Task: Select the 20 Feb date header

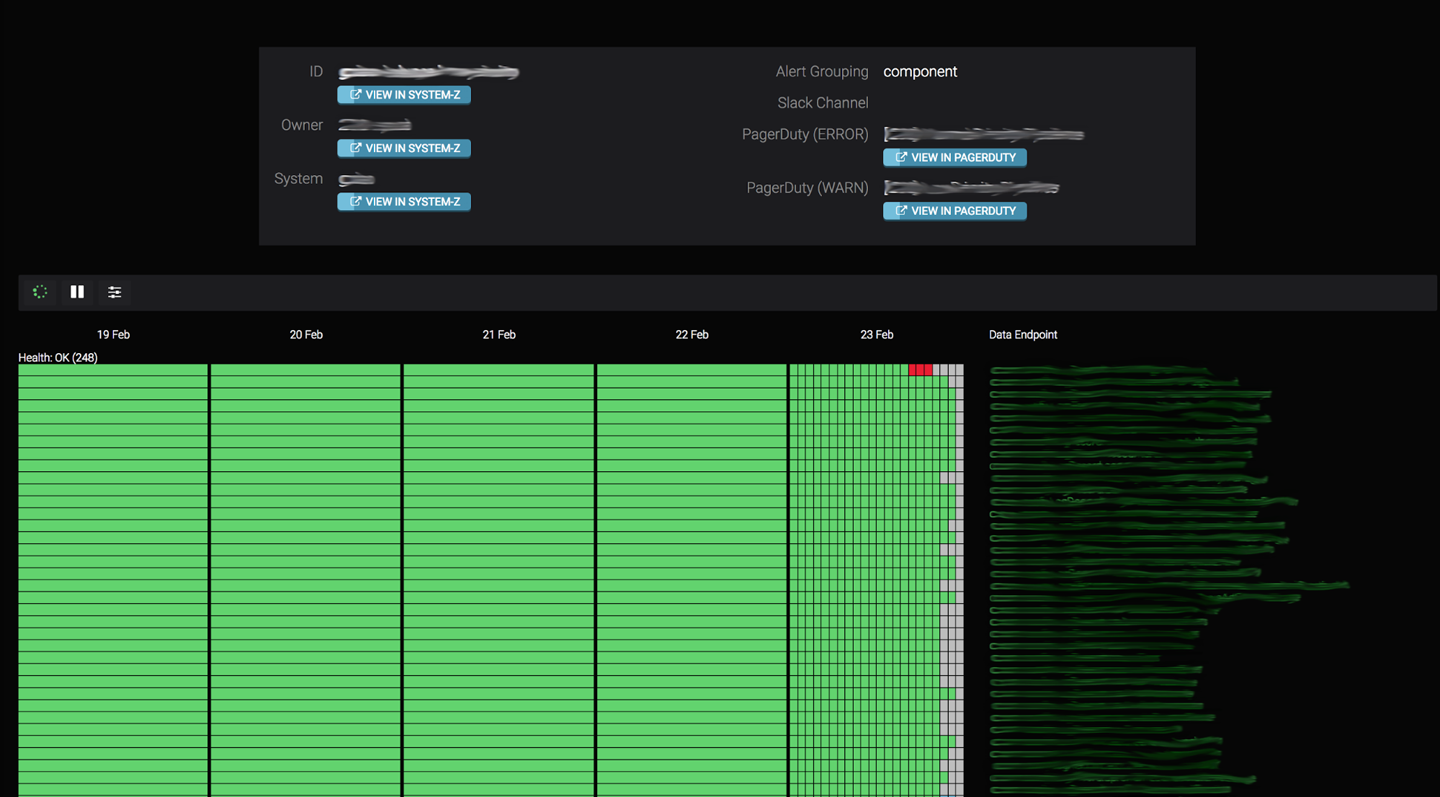Action: pos(306,335)
